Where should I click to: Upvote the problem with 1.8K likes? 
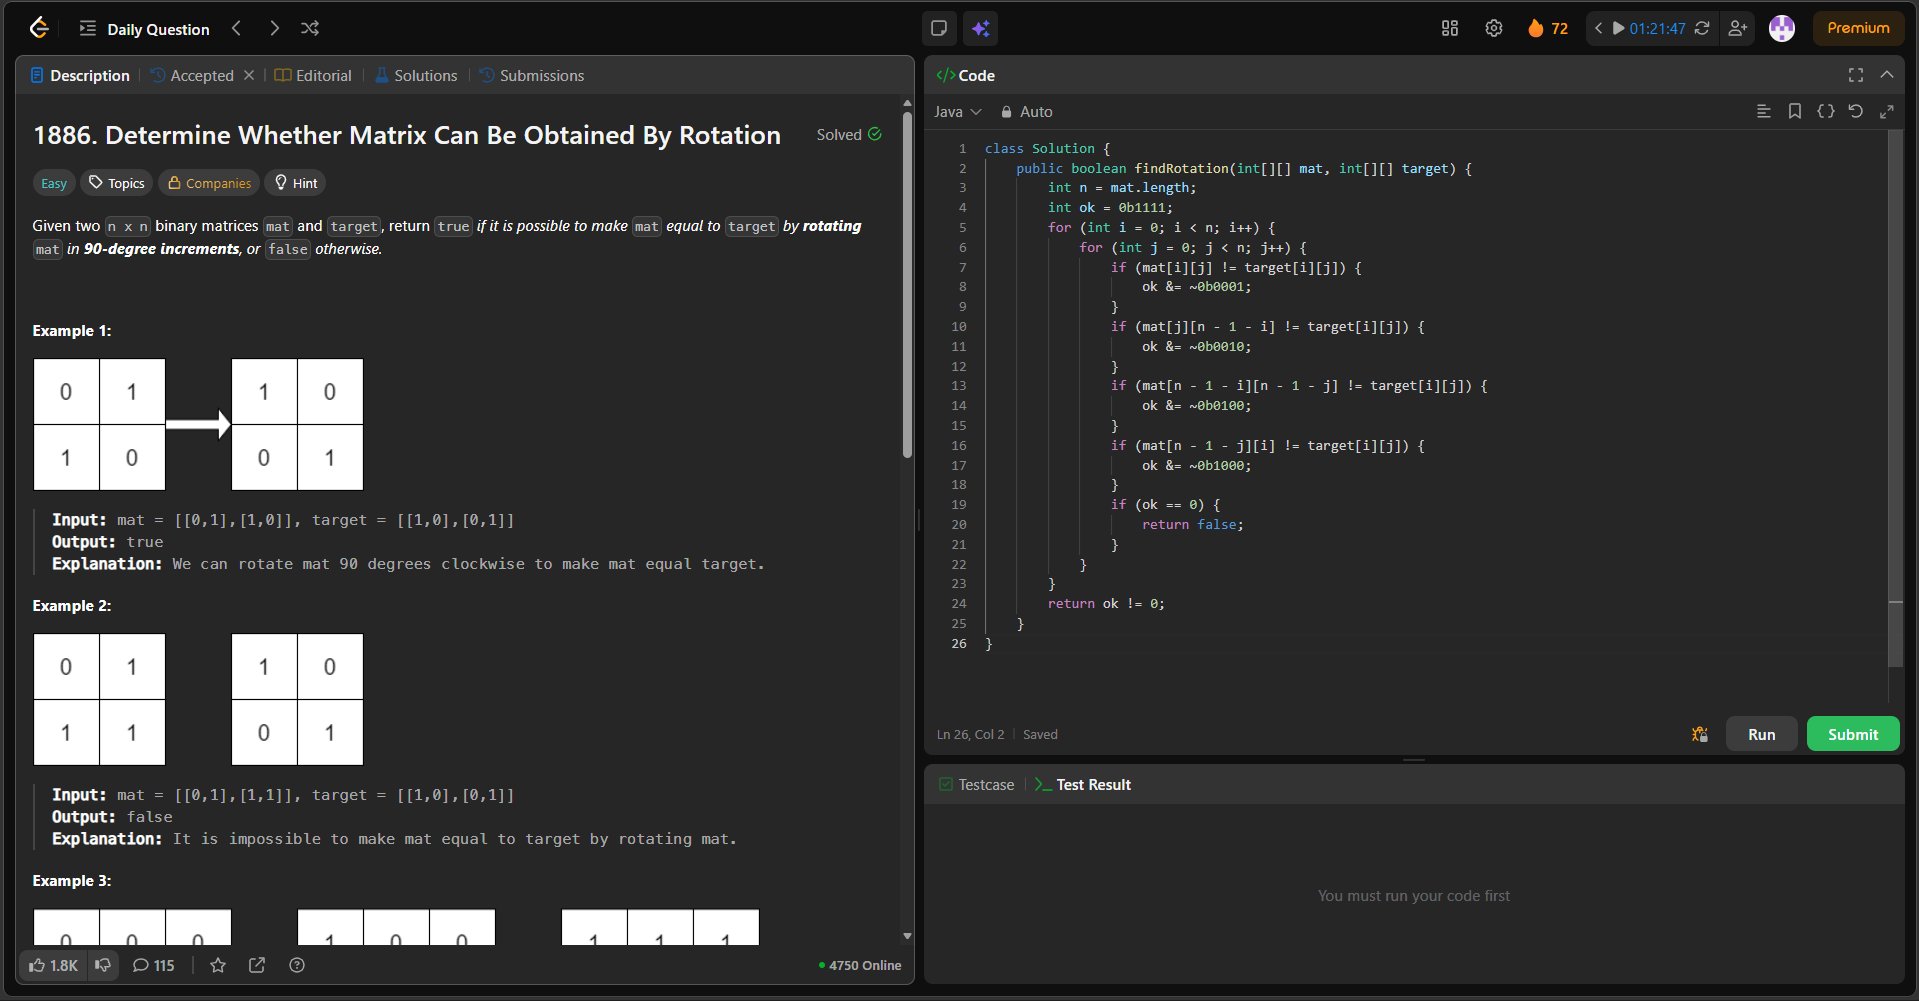53,965
